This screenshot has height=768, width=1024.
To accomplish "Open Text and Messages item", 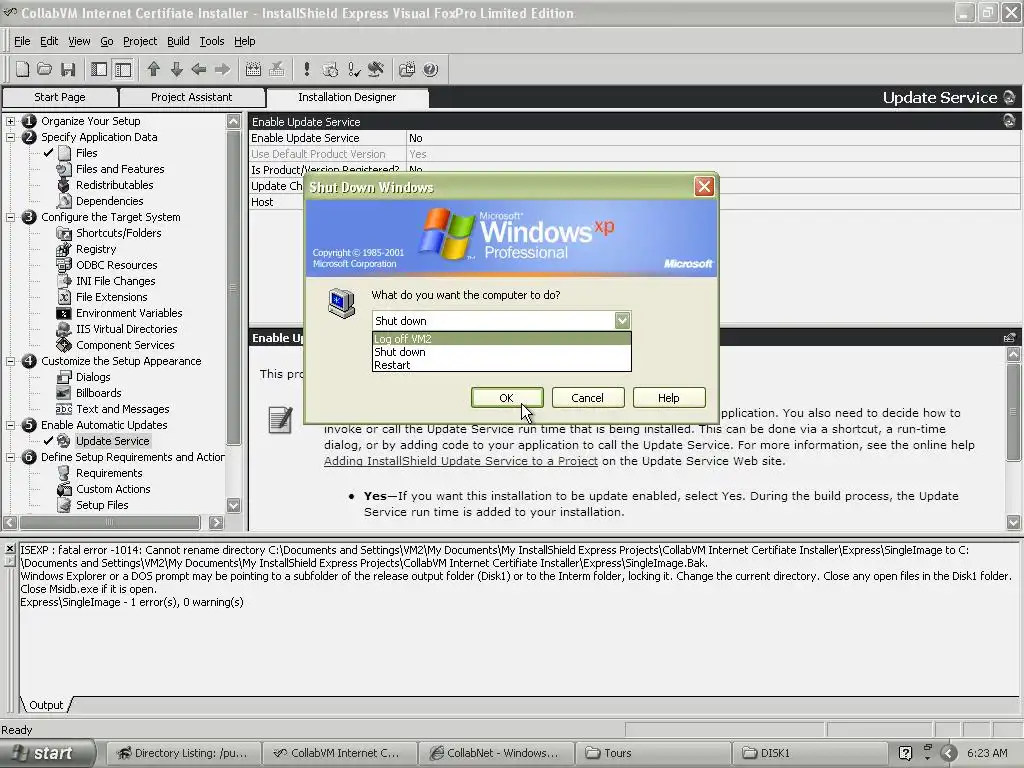I will (122, 409).
